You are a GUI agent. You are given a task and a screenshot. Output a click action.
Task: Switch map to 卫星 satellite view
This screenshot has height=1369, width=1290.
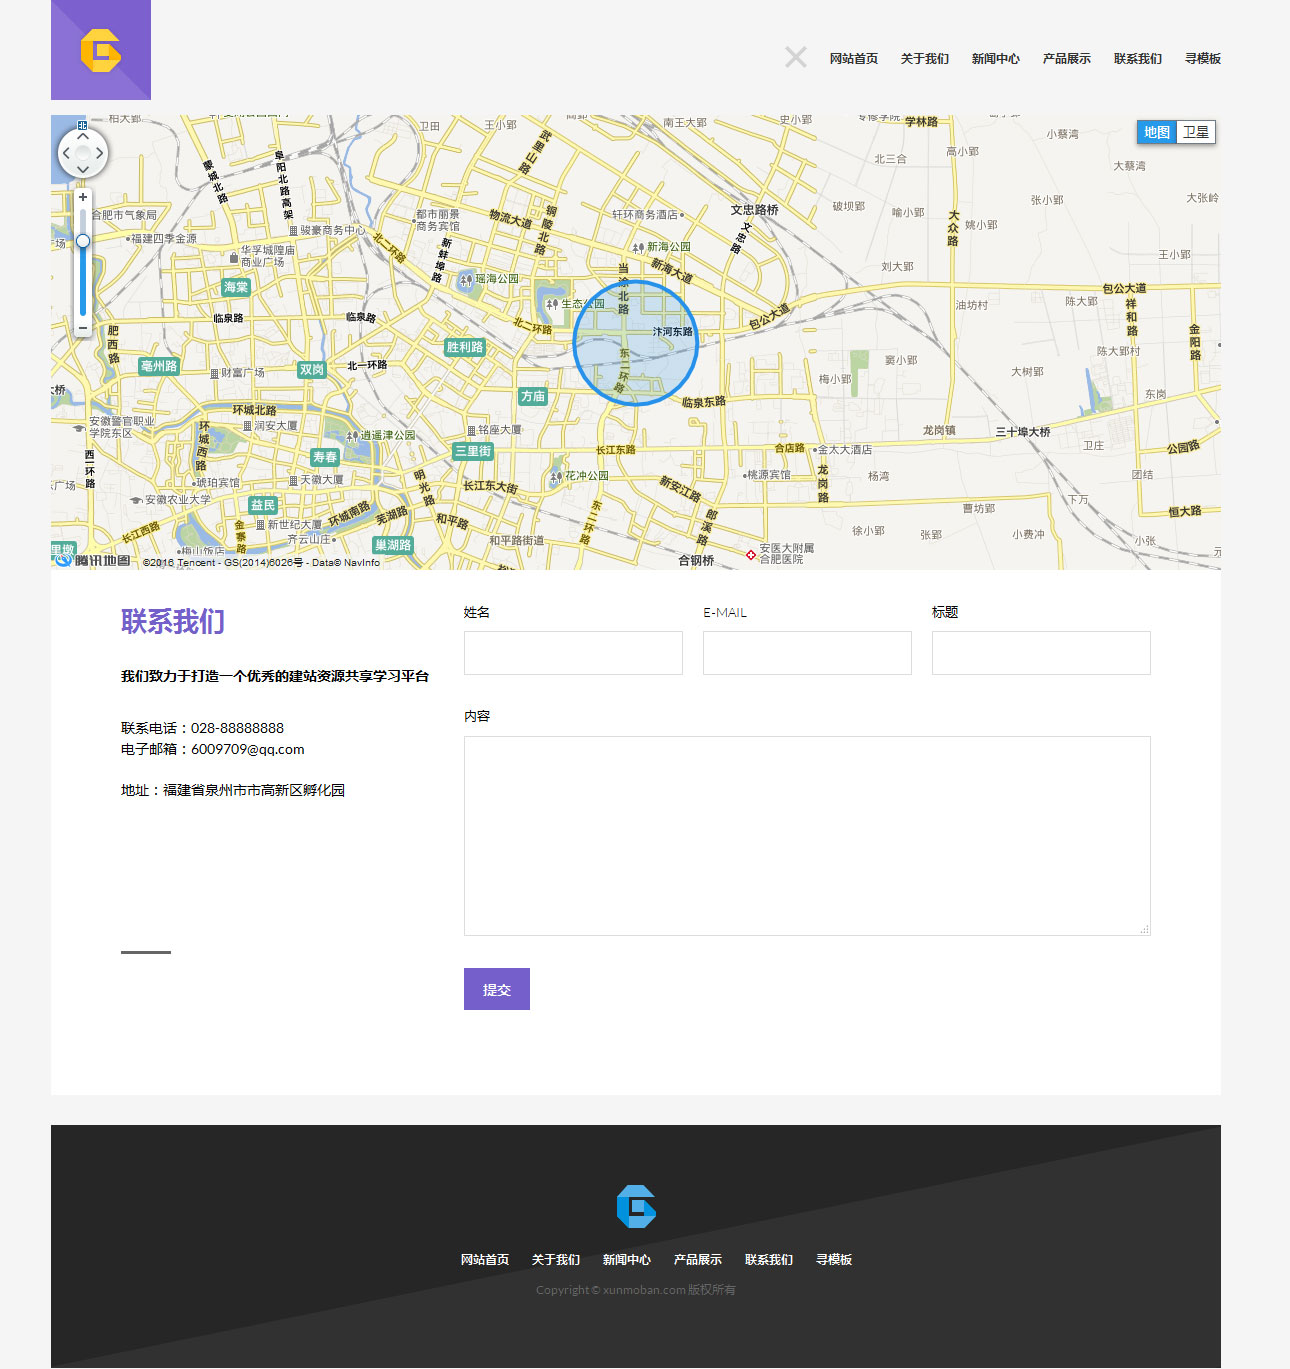click(1196, 132)
